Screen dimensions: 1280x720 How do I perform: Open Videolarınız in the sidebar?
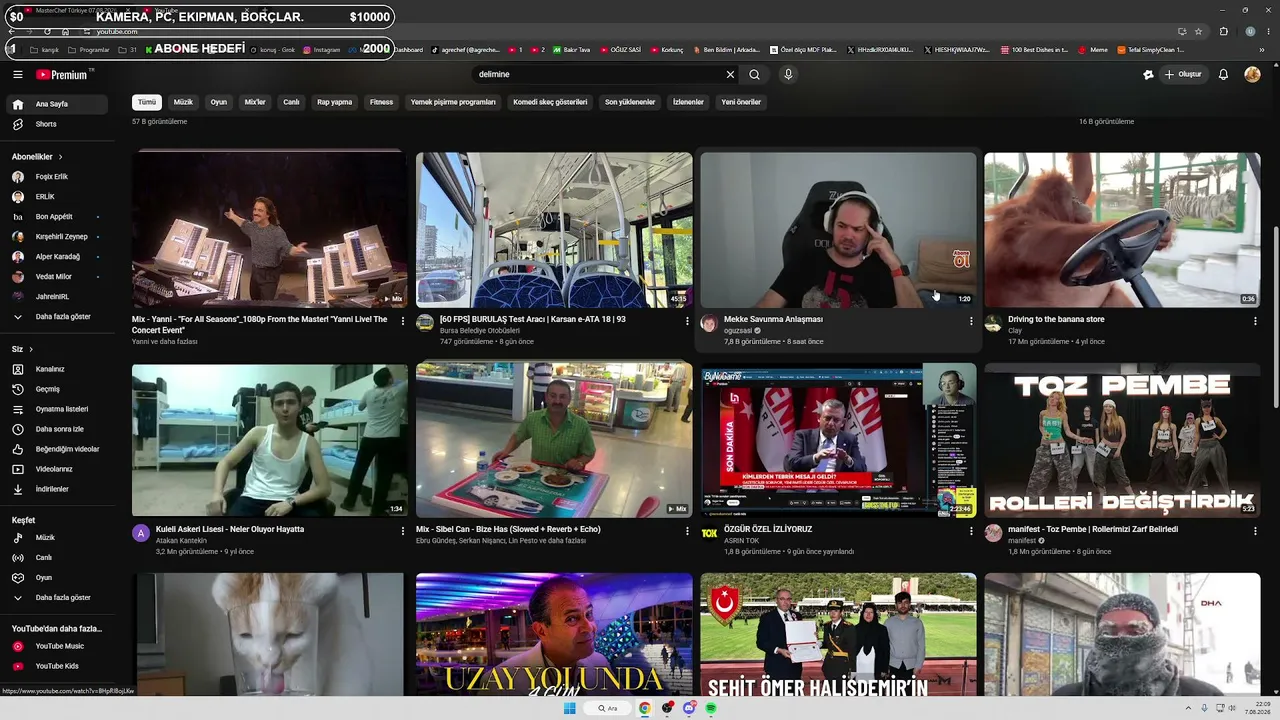coord(57,469)
